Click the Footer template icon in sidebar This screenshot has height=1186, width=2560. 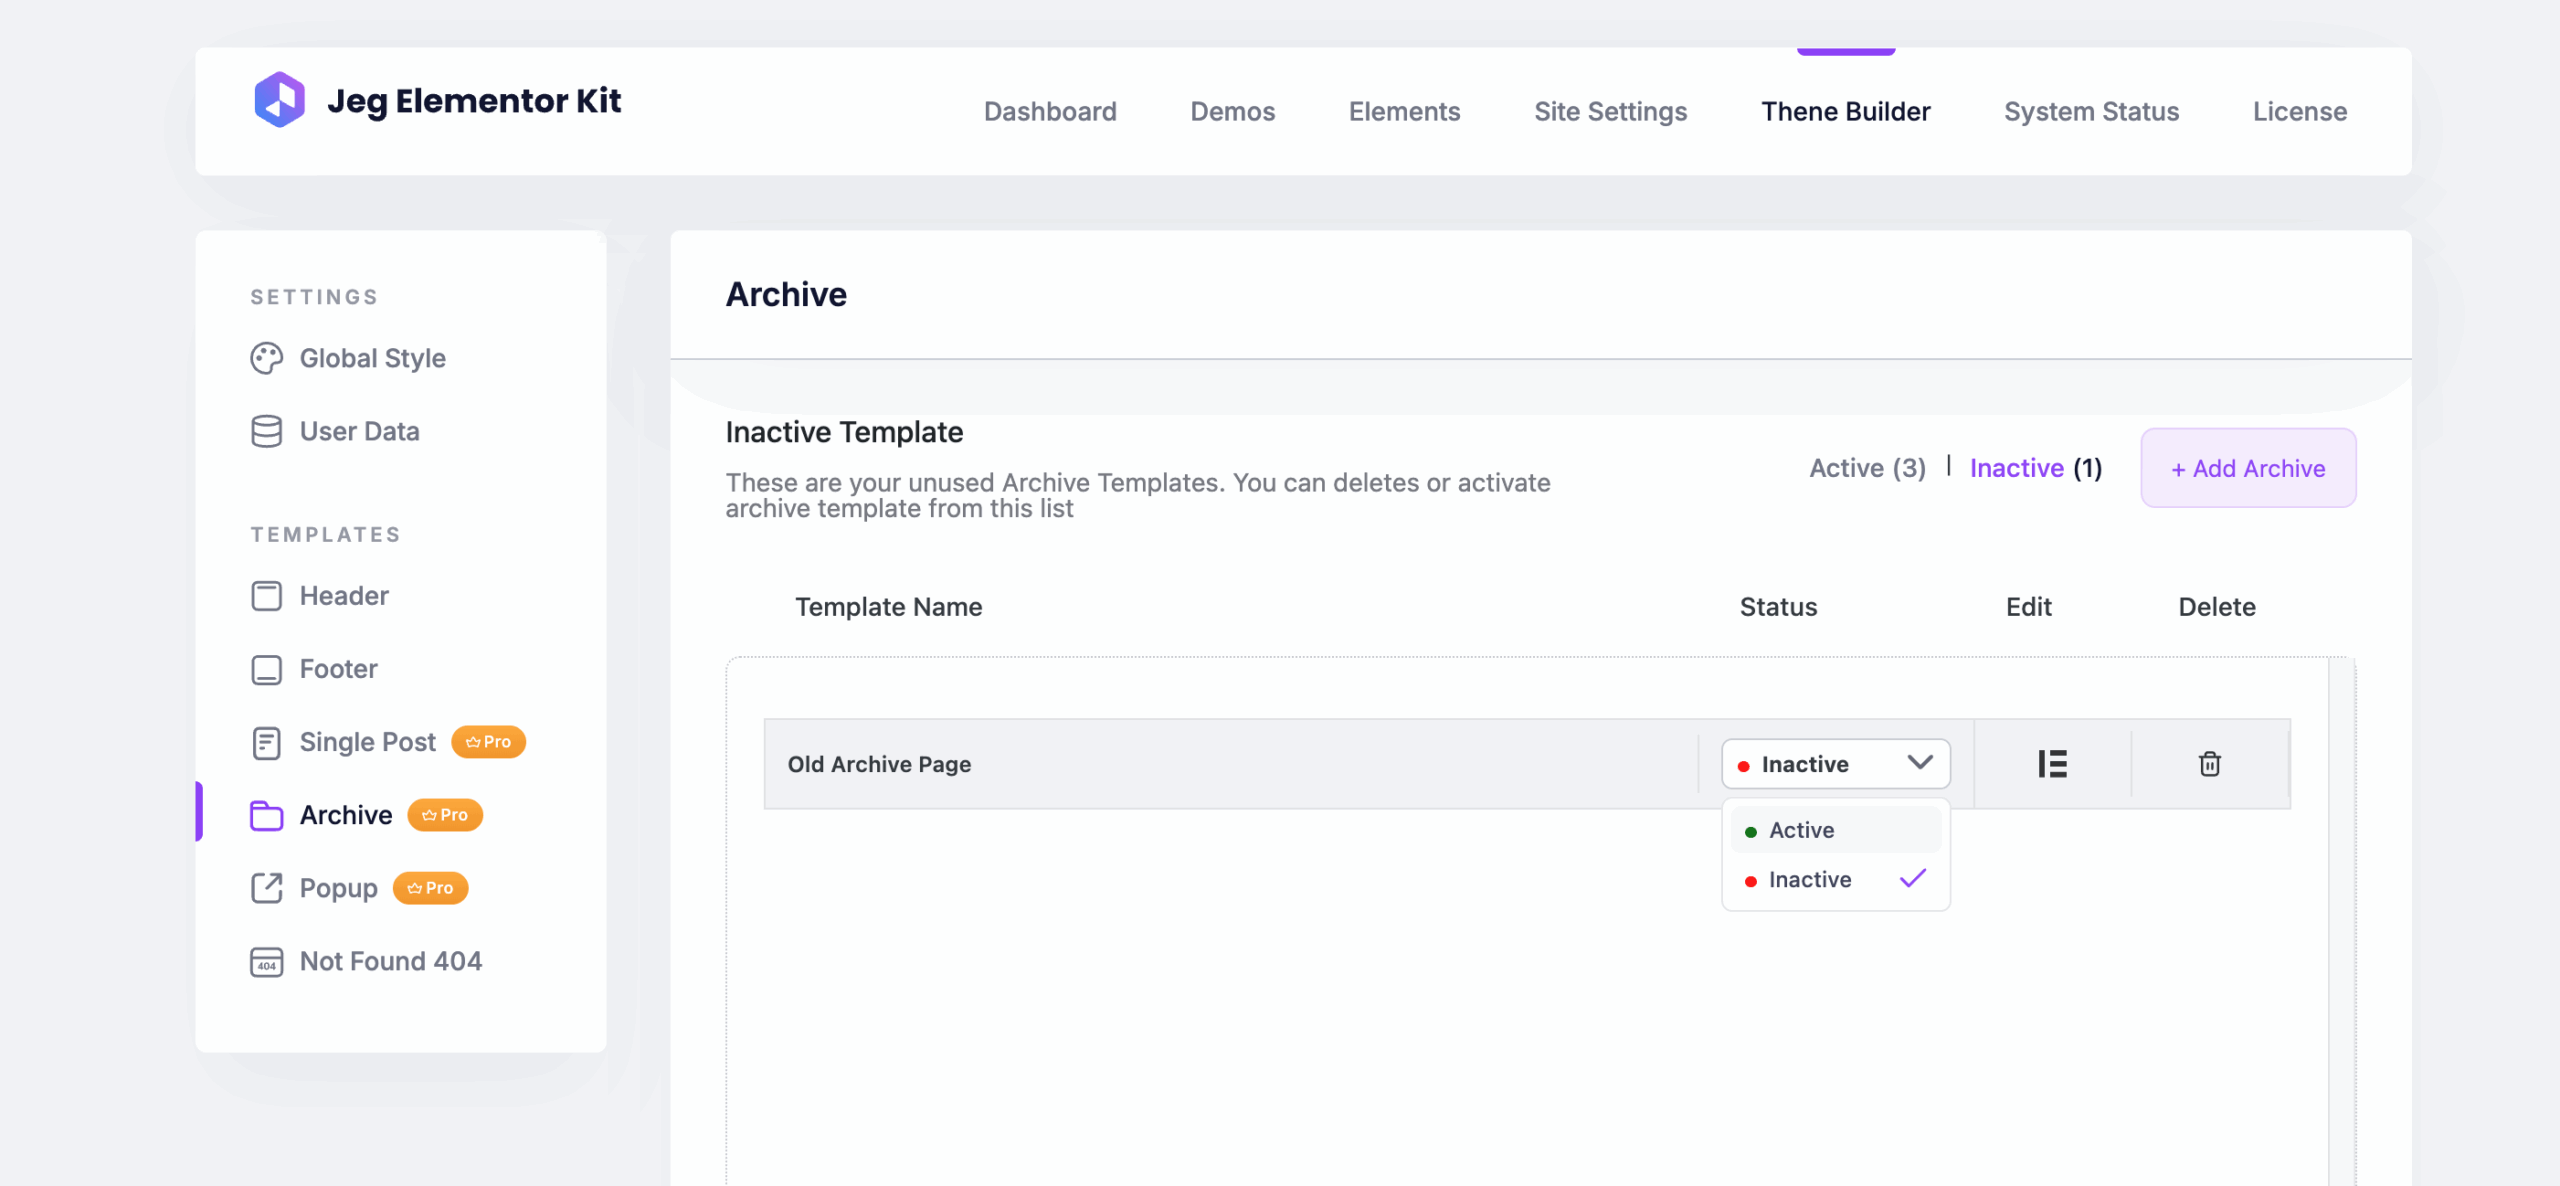(x=266, y=669)
